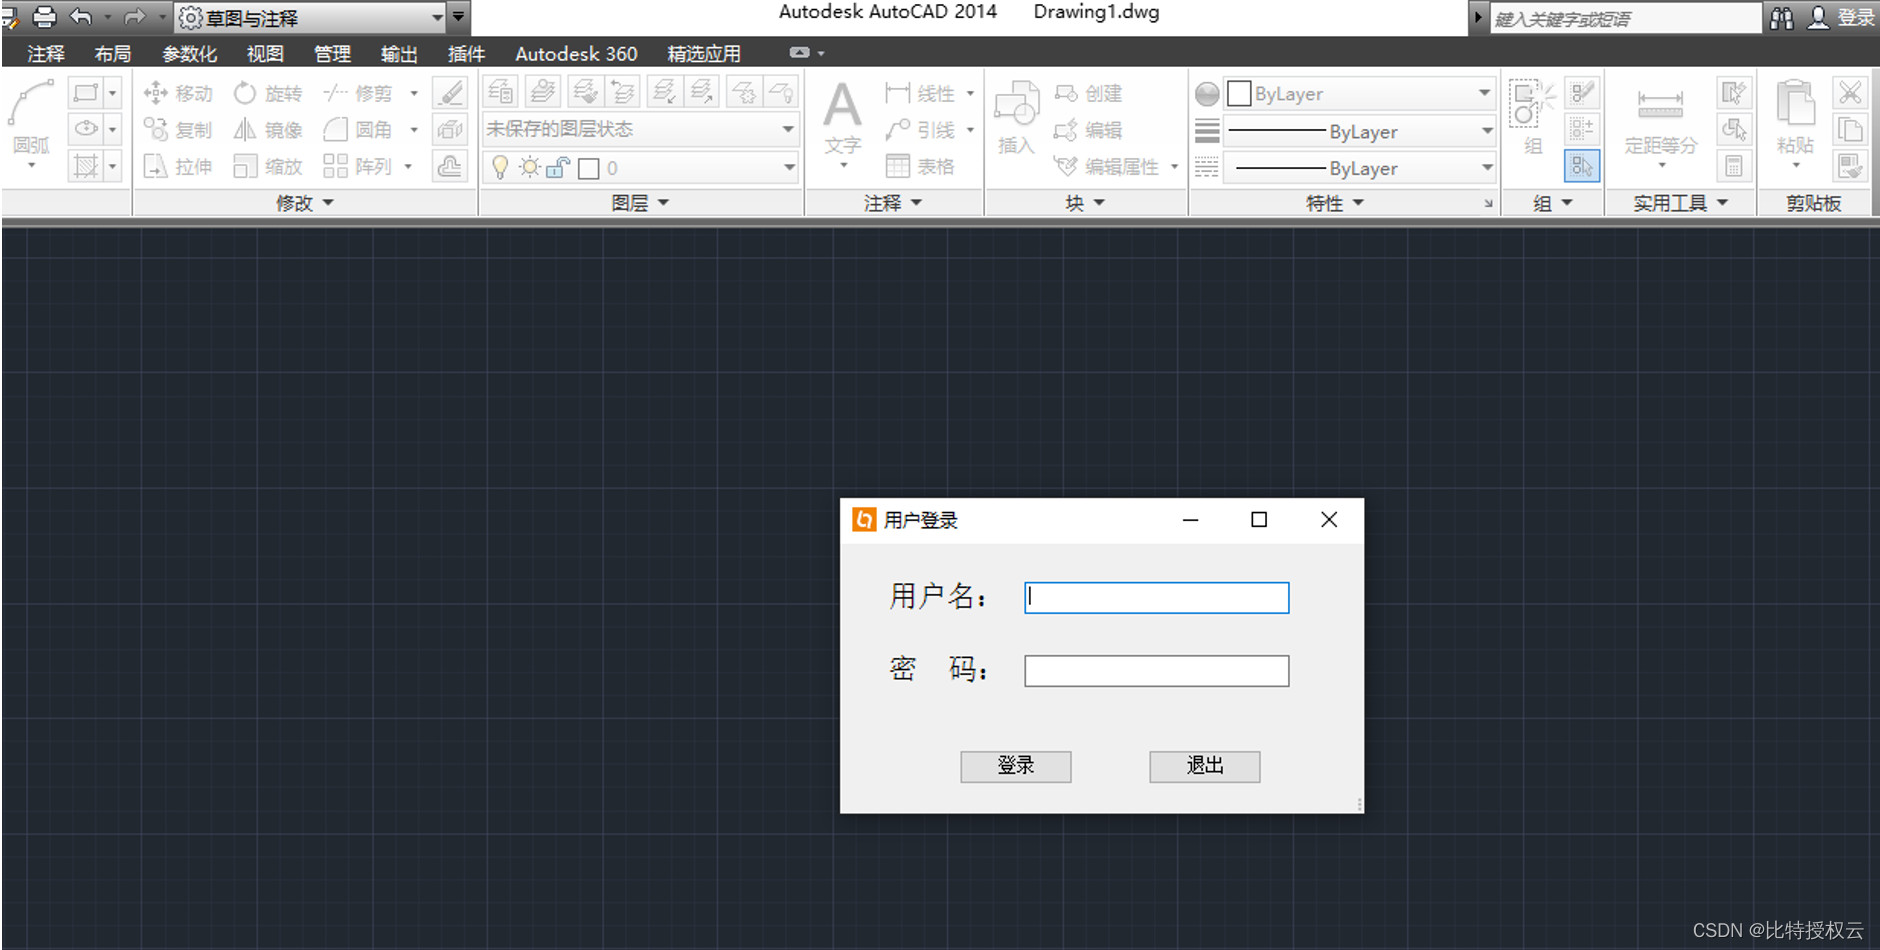Toggle the highlighted group selection button

(1582, 166)
